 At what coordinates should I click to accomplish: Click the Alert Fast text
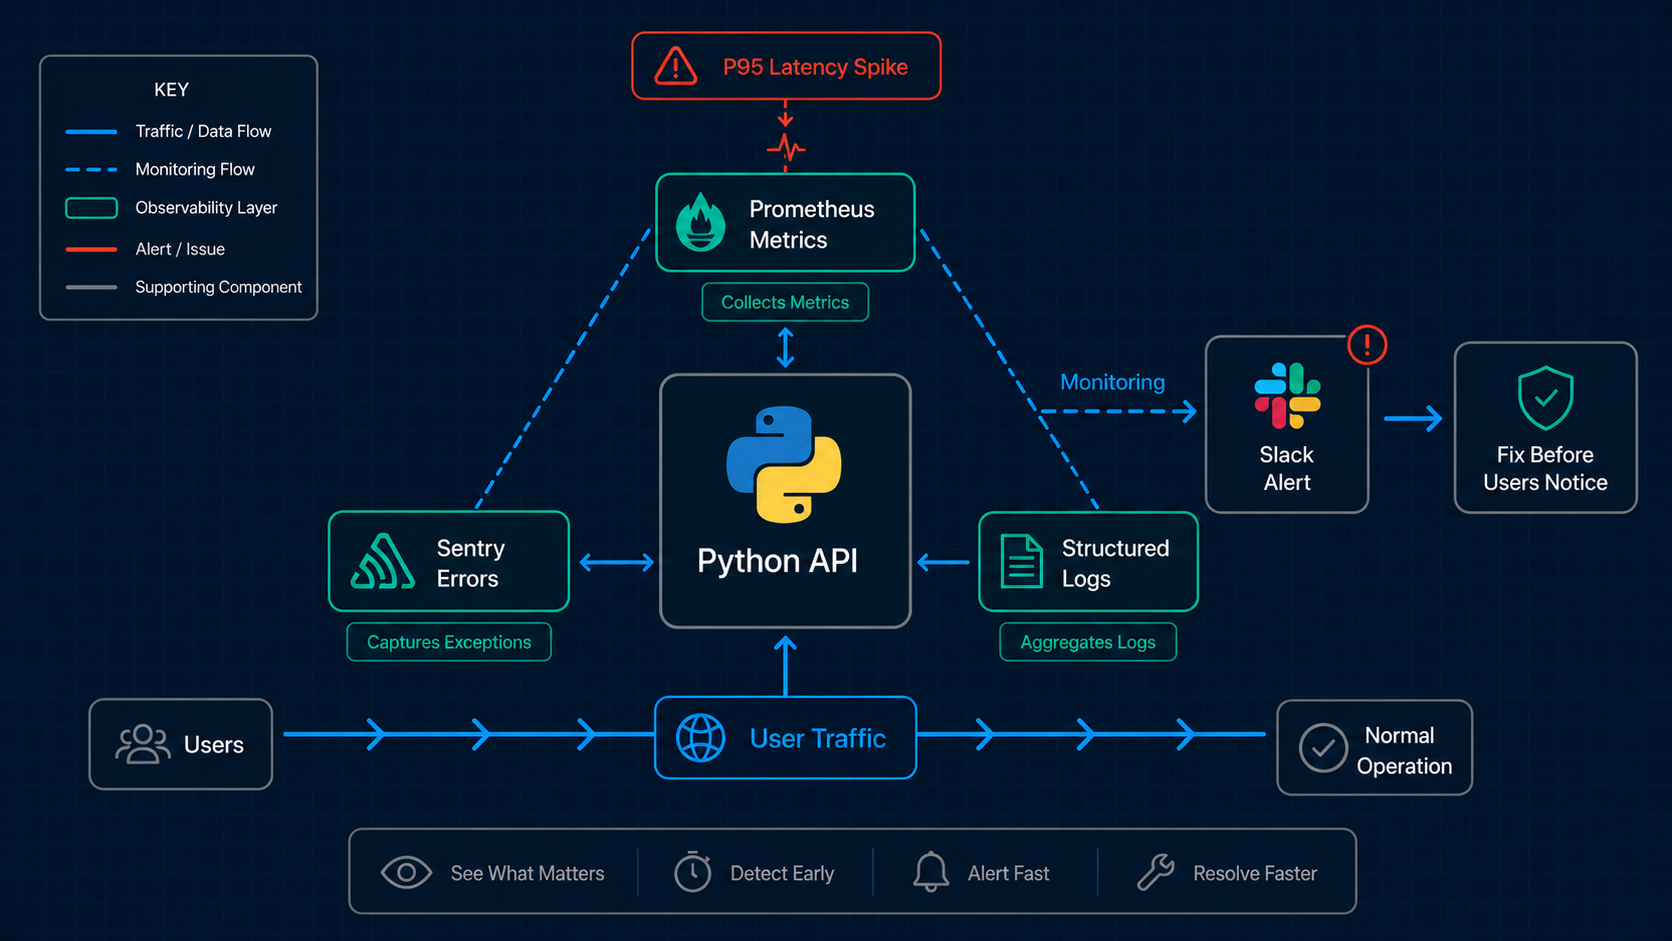1008,873
